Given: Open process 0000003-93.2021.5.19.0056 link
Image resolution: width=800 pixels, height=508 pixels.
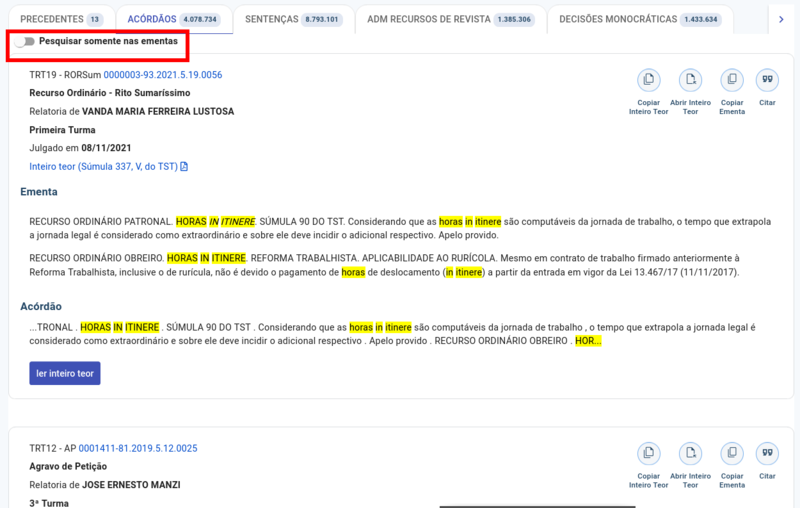Looking at the screenshot, I should pos(163,75).
